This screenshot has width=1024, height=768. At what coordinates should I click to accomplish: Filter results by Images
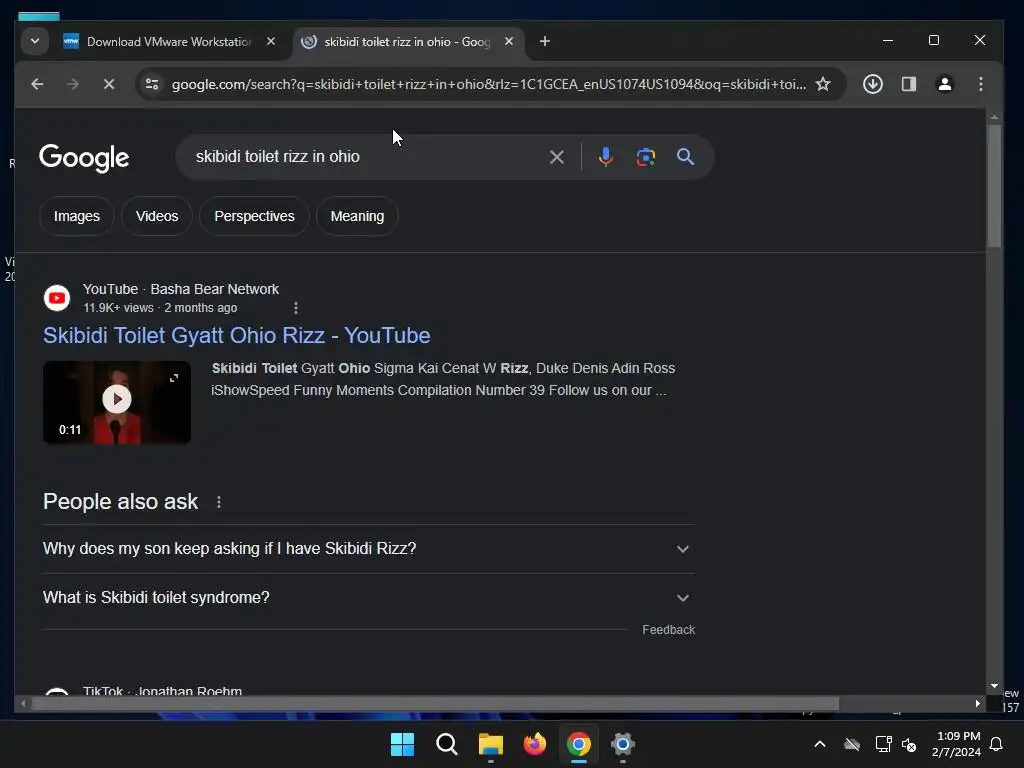(76, 216)
